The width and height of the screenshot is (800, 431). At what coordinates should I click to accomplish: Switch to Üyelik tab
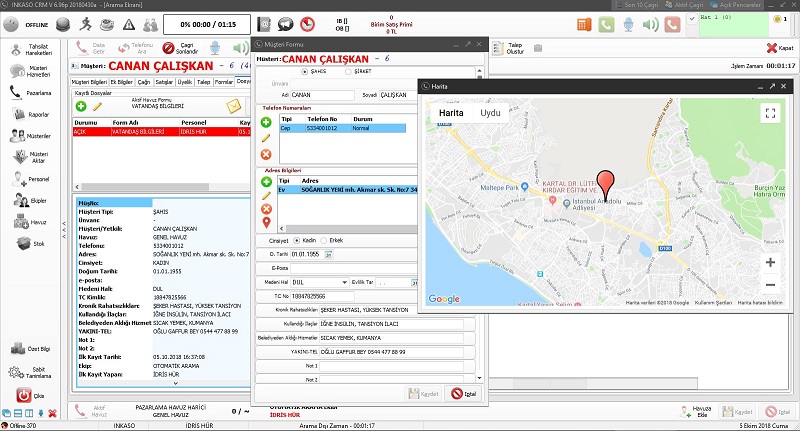[x=184, y=82]
